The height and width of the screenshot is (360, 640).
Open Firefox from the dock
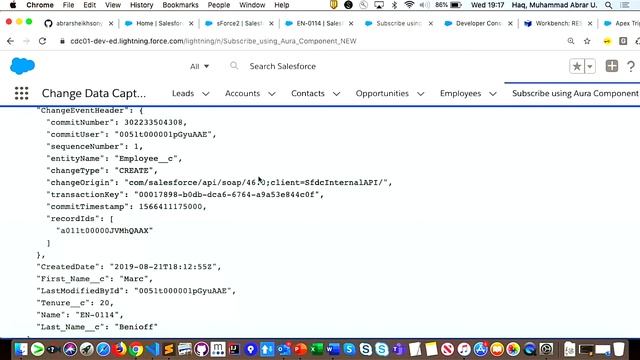click(x=120, y=349)
